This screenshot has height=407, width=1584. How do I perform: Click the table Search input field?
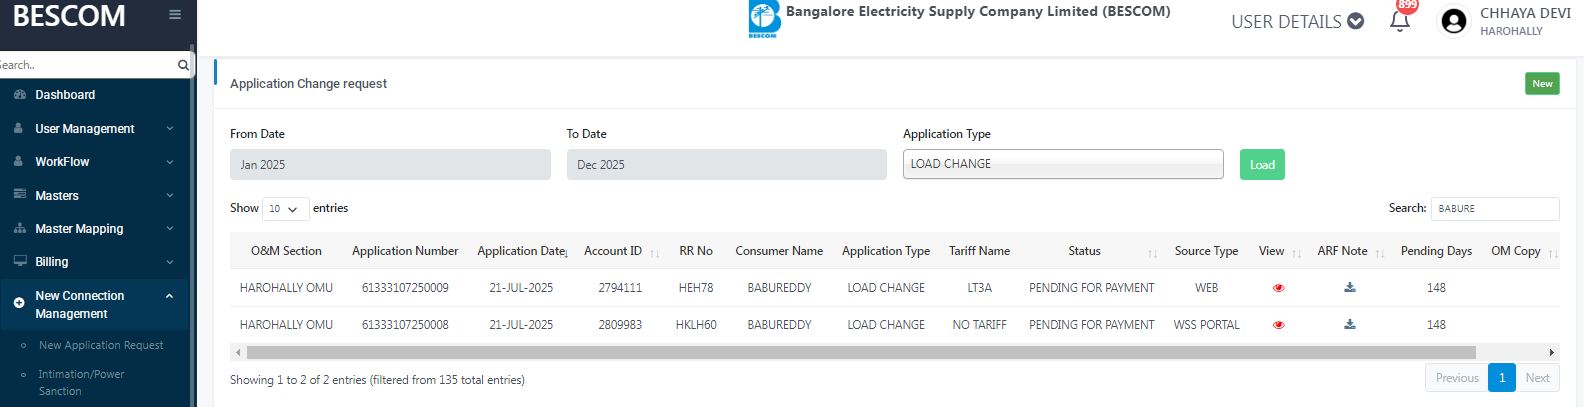tap(1494, 209)
